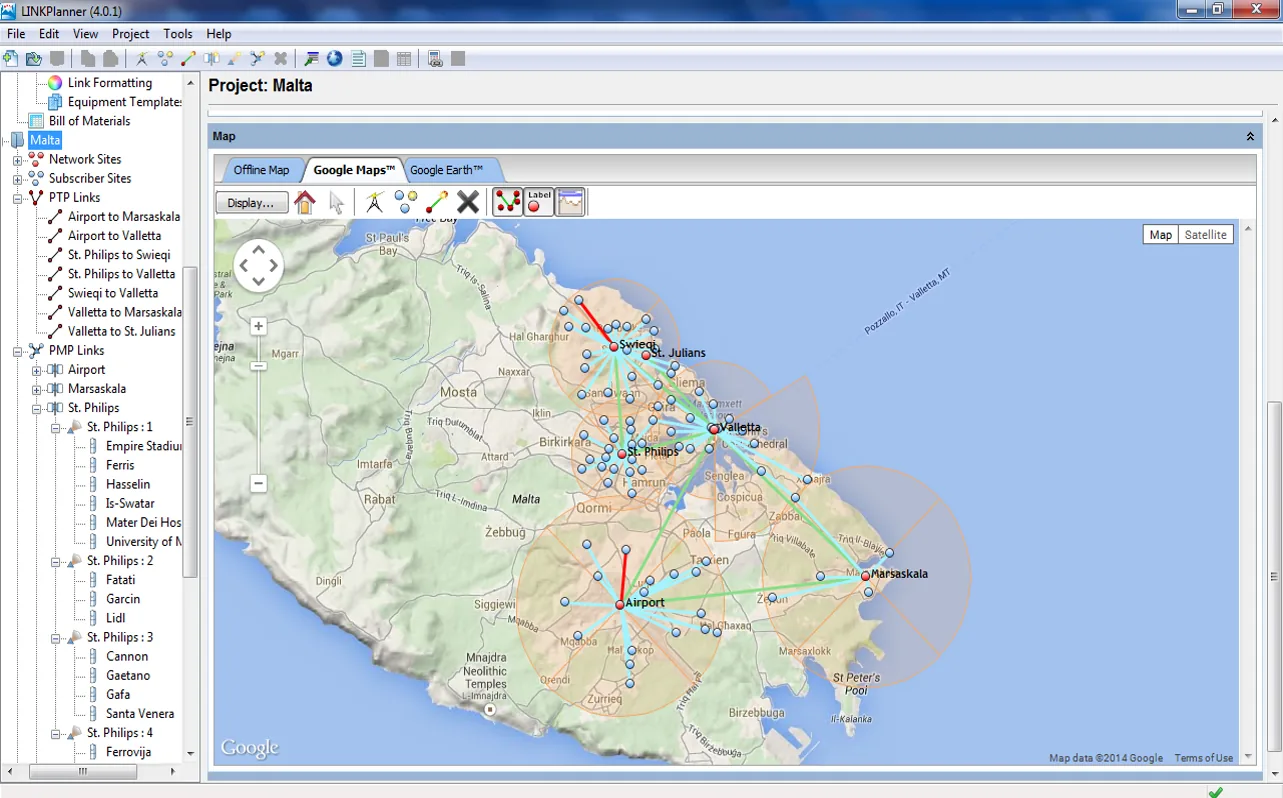Toggle the path profile display button

coord(570,202)
